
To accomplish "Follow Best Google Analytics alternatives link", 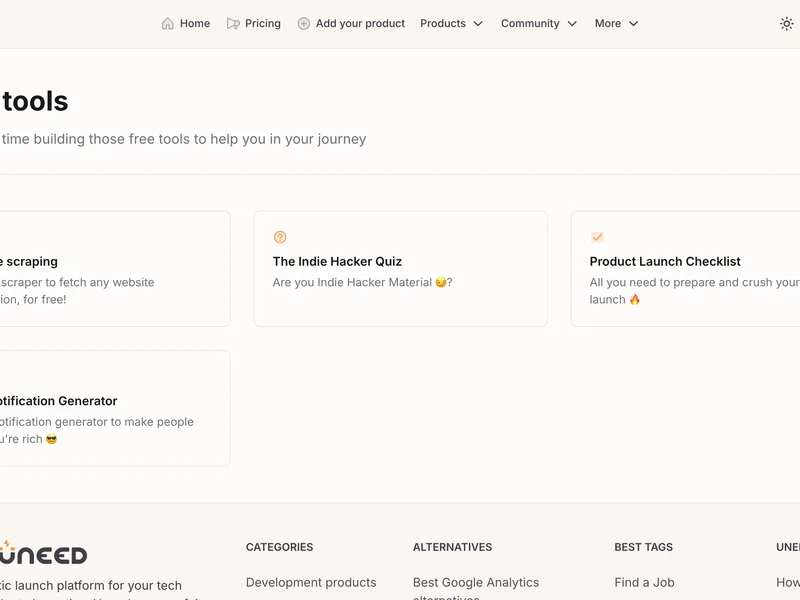I will click(476, 588).
